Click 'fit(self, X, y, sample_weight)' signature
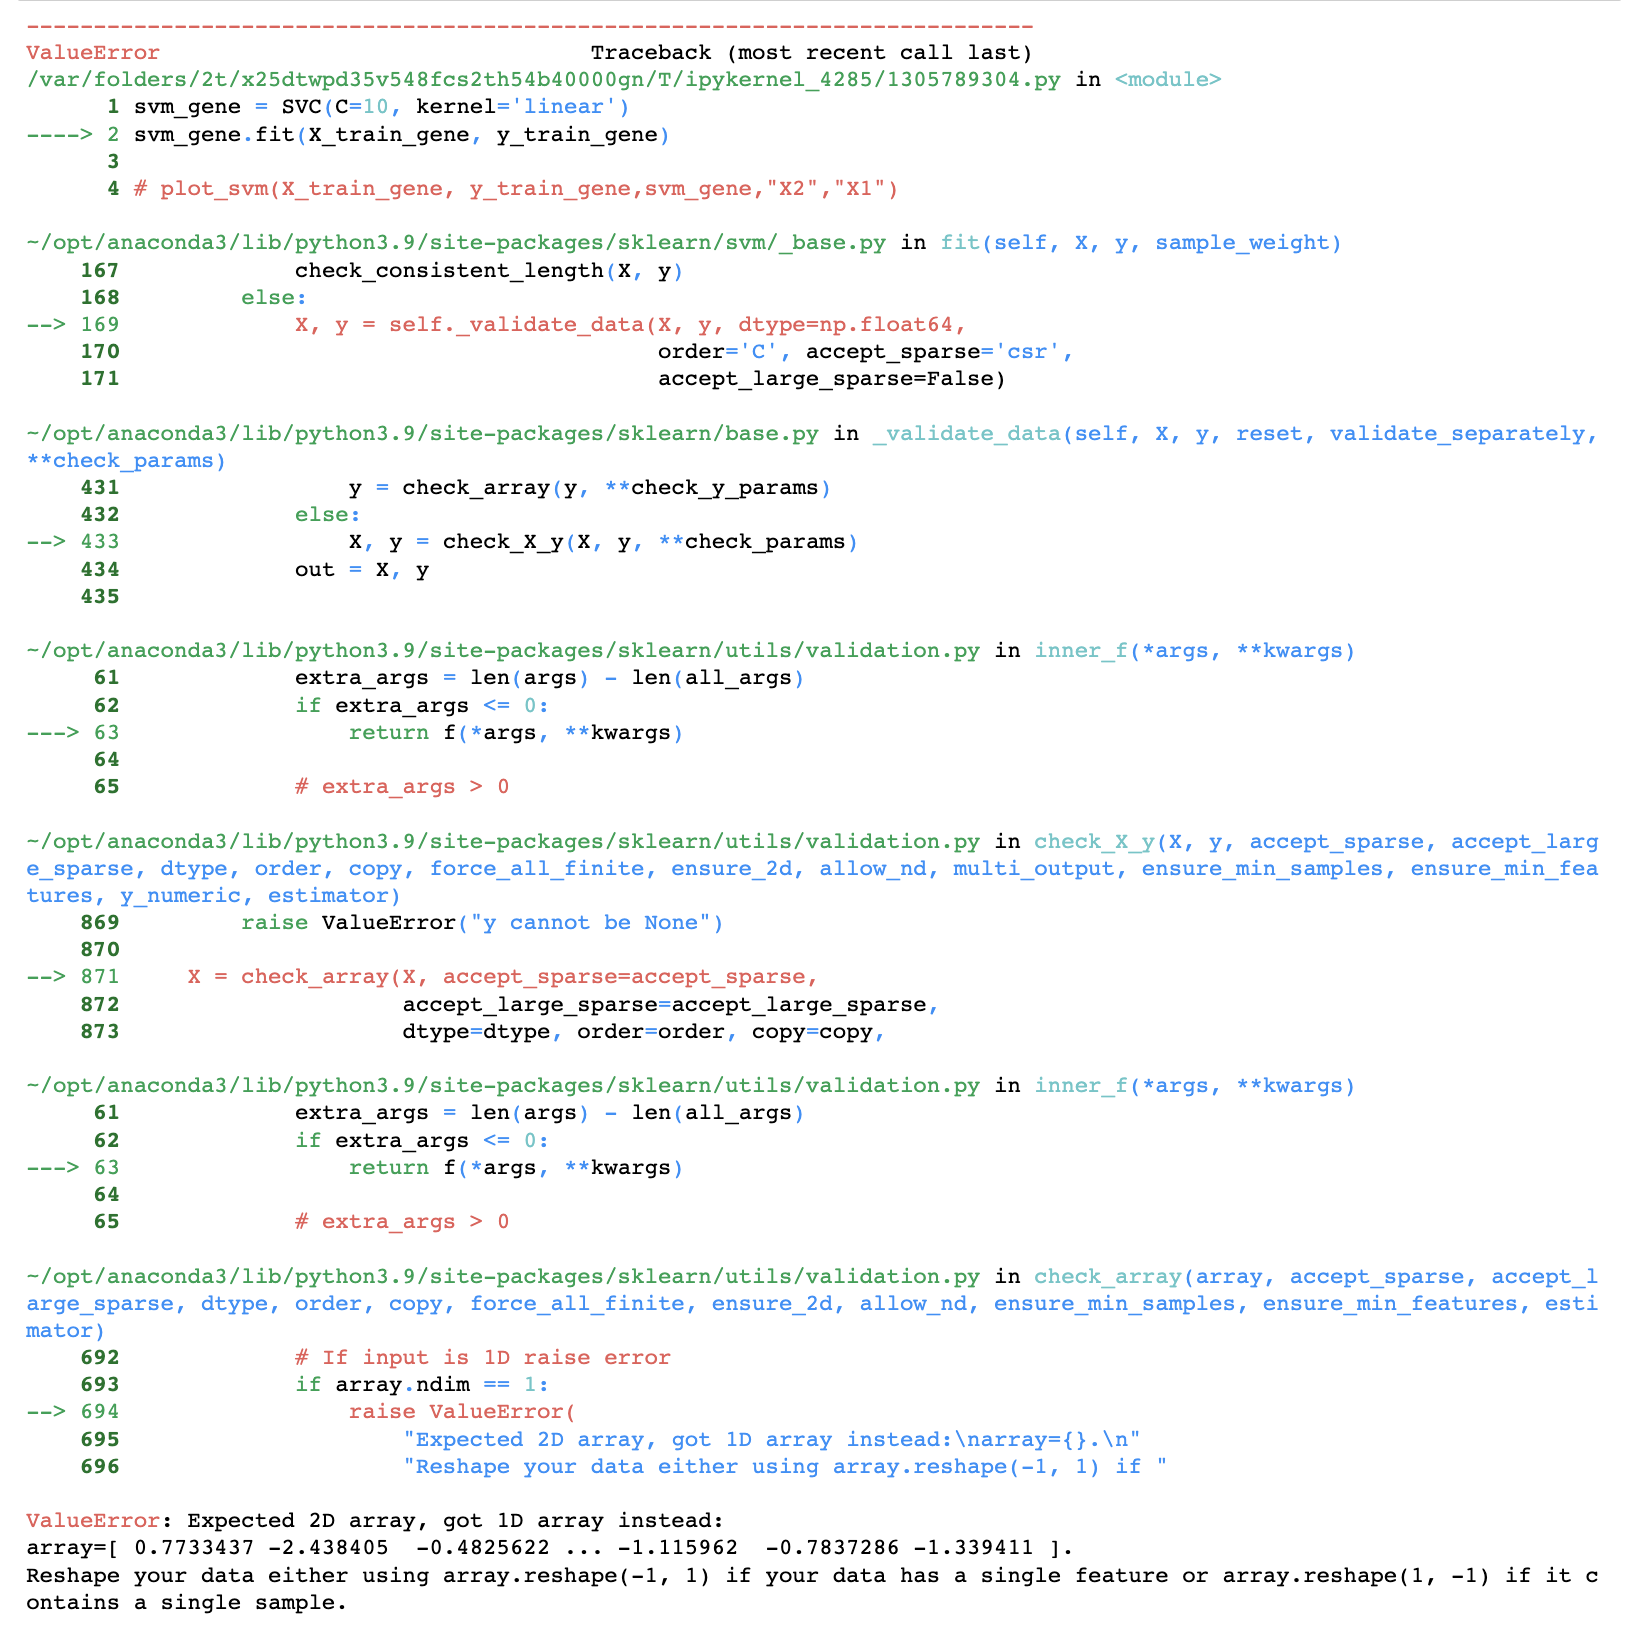 [1141, 243]
